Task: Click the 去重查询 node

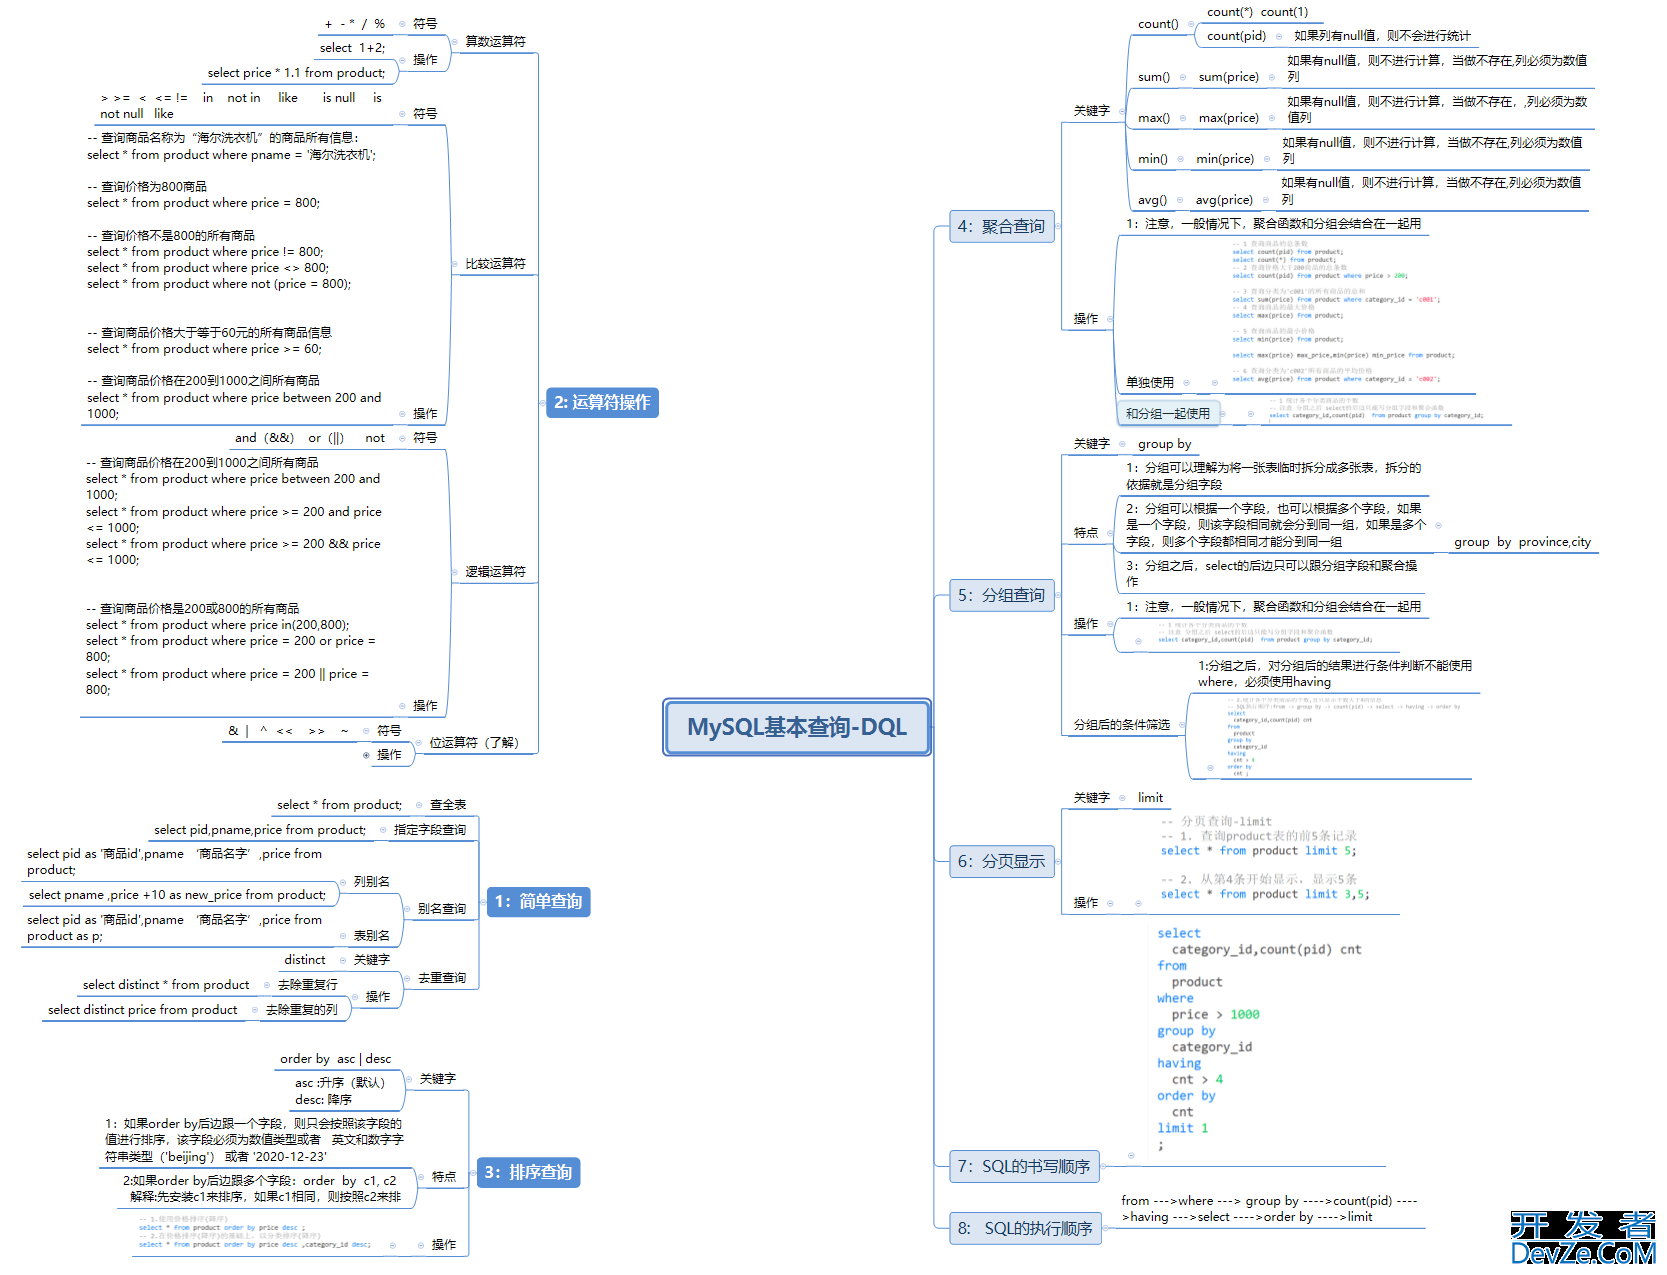Action: click(442, 978)
